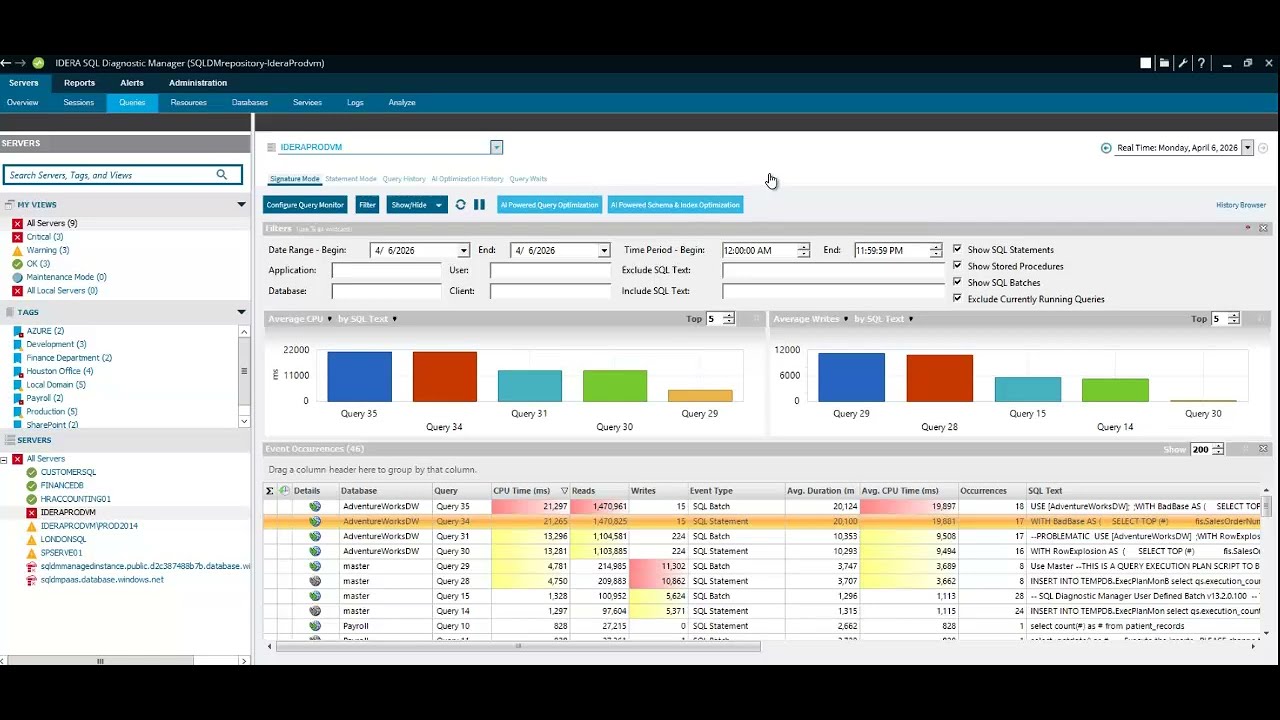Image resolution: width=1280 pixels, height=720 pixels.
Task: Select LONDONSQL warning server
Action: (x=63, y=539)
